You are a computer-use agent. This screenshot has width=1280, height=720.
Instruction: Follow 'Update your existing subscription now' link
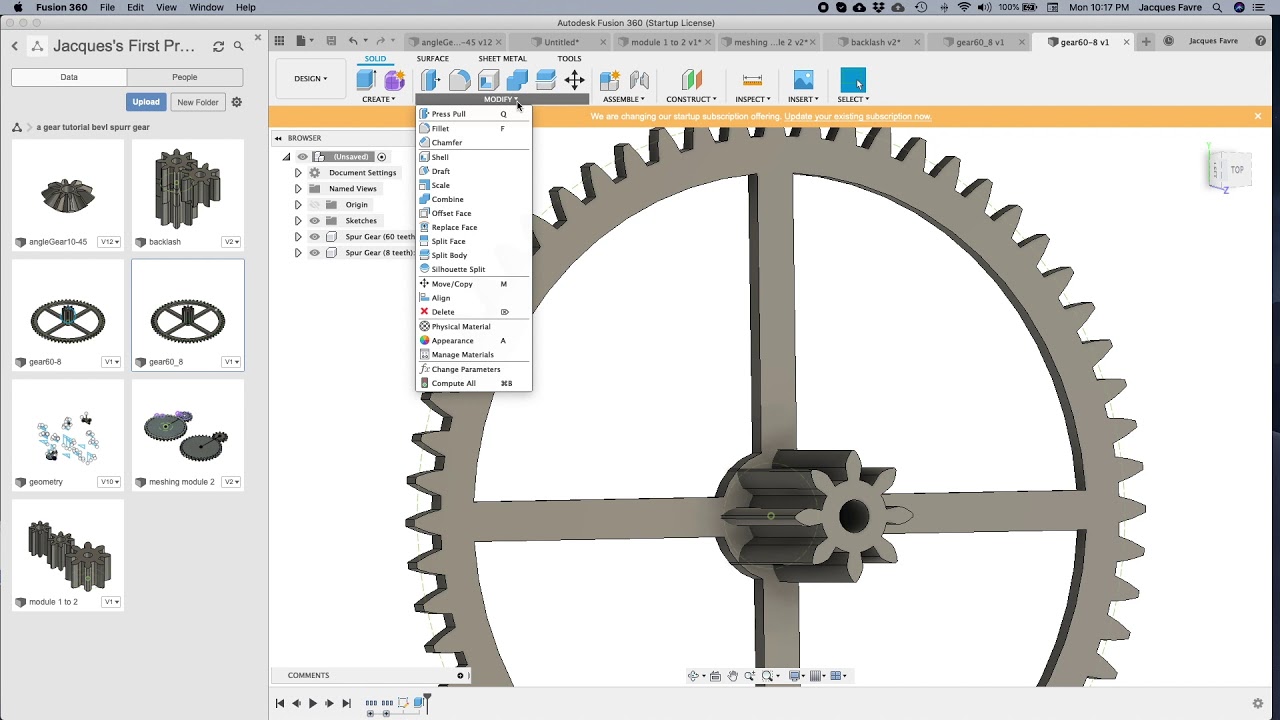857,117
